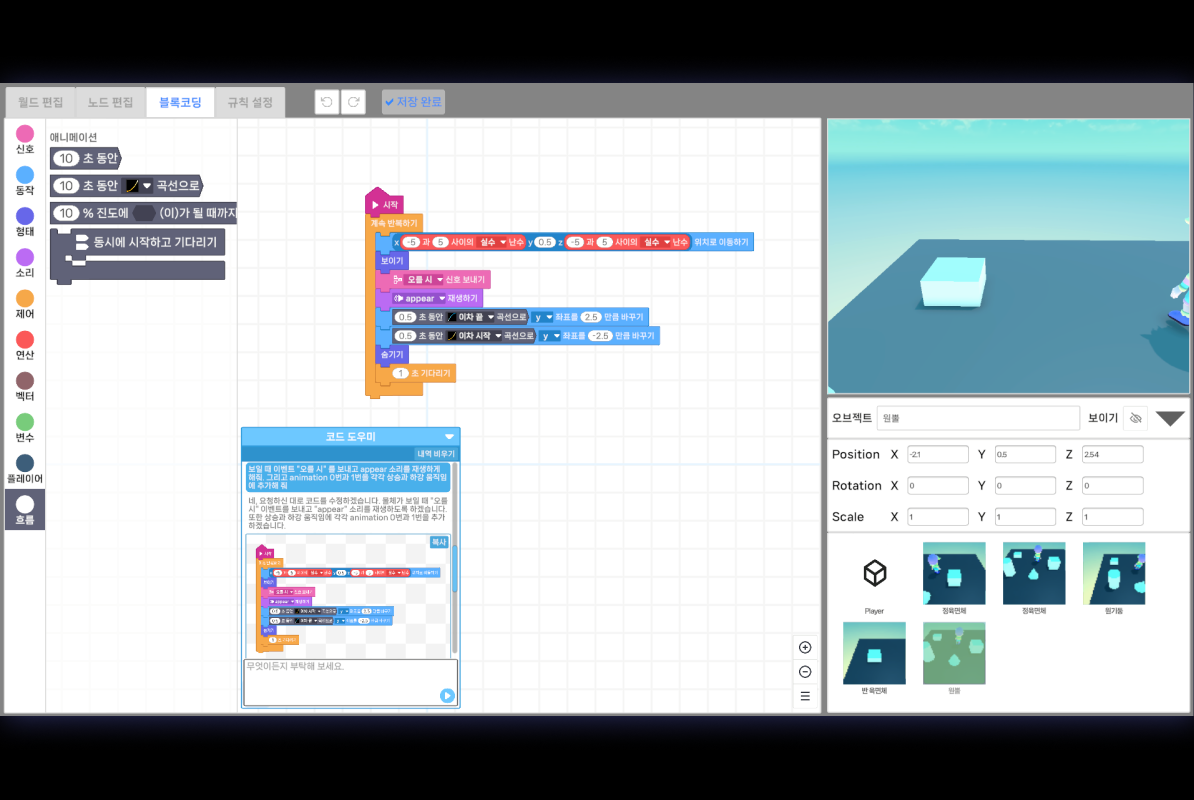The image size is (1194, 800).
Task: Click the zoom-in icon on the canvas
Action: pyautogui.click(x=805, y=647)
